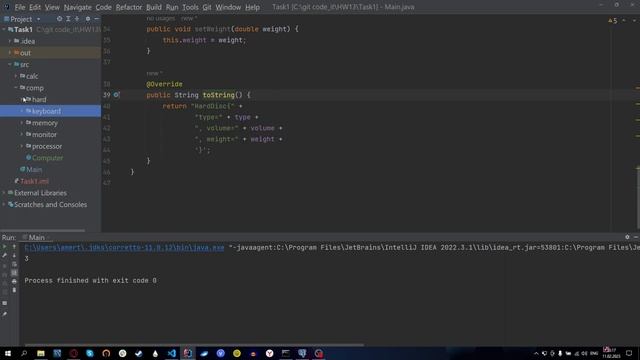
Task: Click the IntelliJ IDEA taskbar icon
Action: coord(188,353)
